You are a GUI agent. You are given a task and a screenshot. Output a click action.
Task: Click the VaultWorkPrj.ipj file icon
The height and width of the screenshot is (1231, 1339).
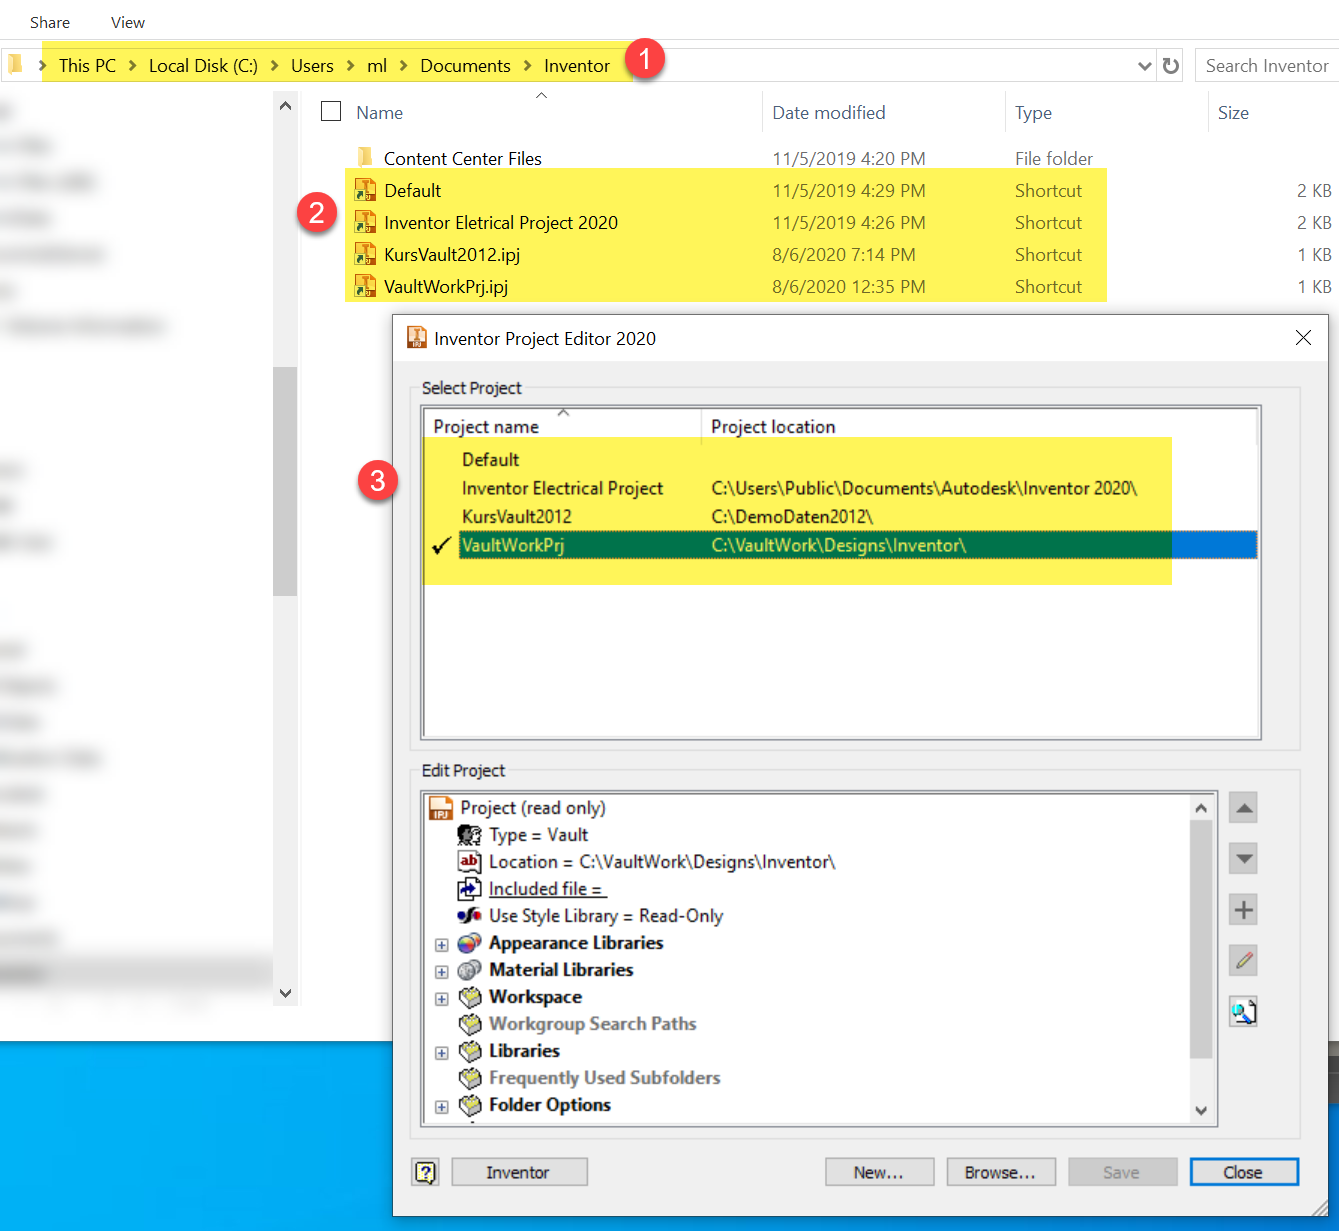[365, 286]
